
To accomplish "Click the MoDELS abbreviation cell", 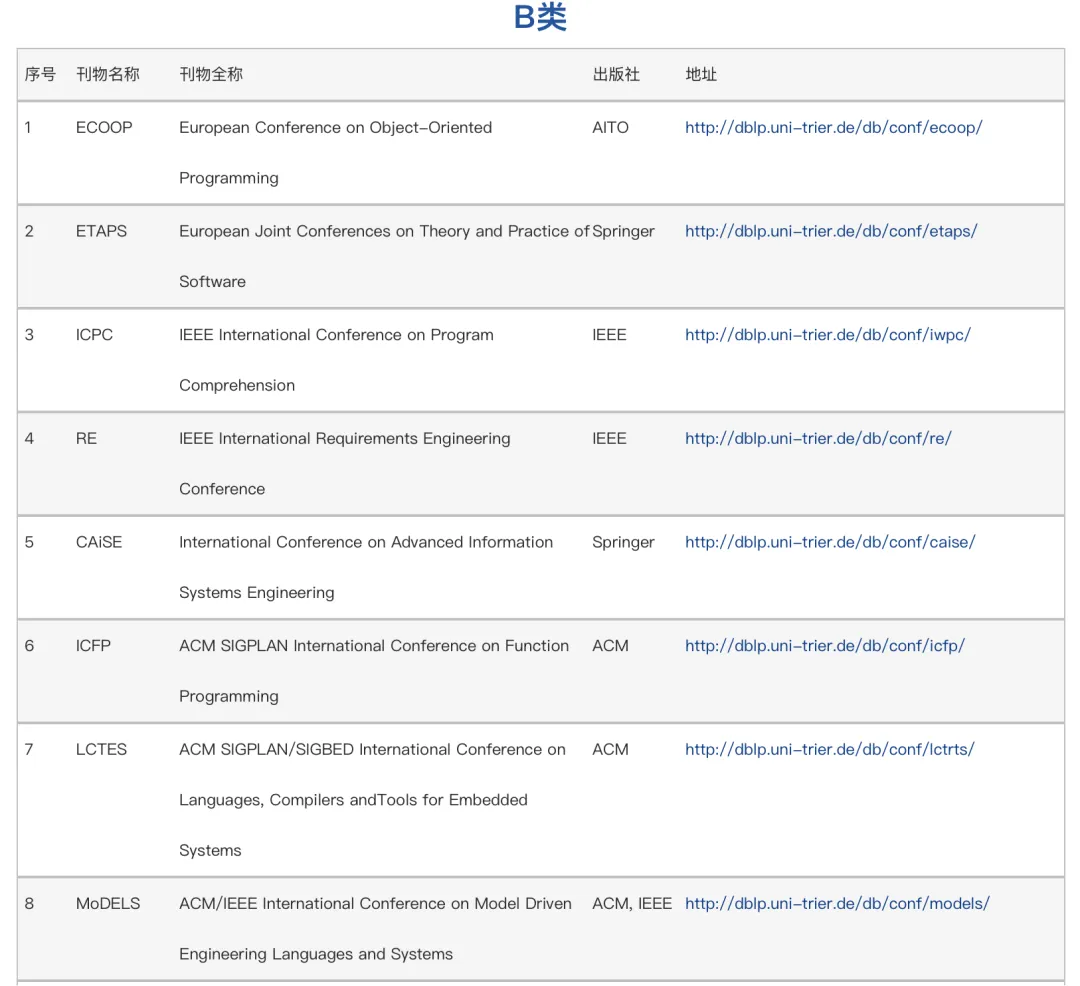I will [x=108, y=903].
